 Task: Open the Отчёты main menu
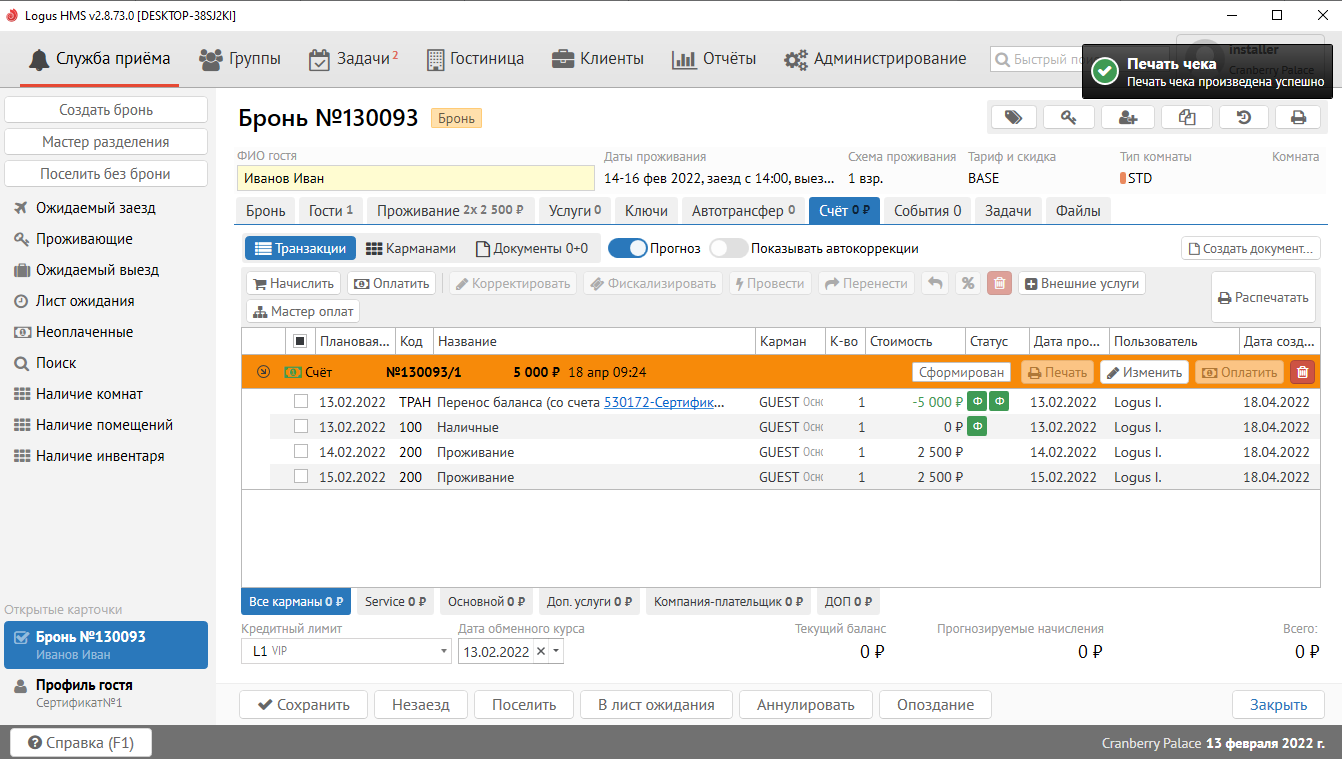click(714, 59)
